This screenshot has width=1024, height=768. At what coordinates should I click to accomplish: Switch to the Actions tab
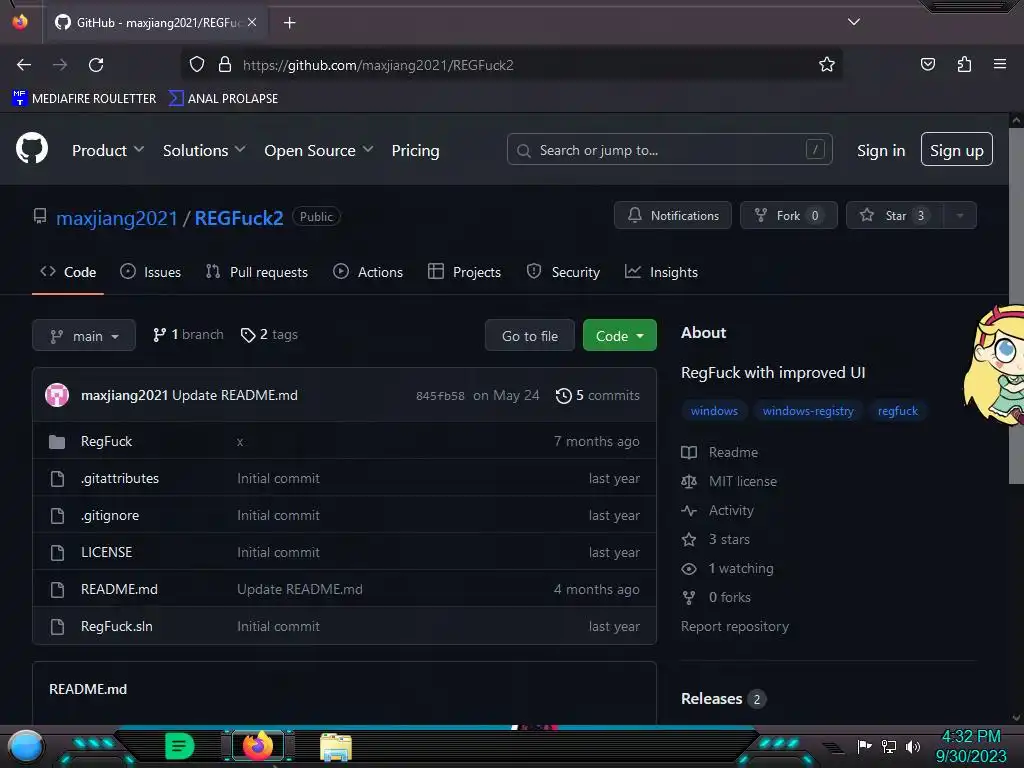tap(368, 272)
